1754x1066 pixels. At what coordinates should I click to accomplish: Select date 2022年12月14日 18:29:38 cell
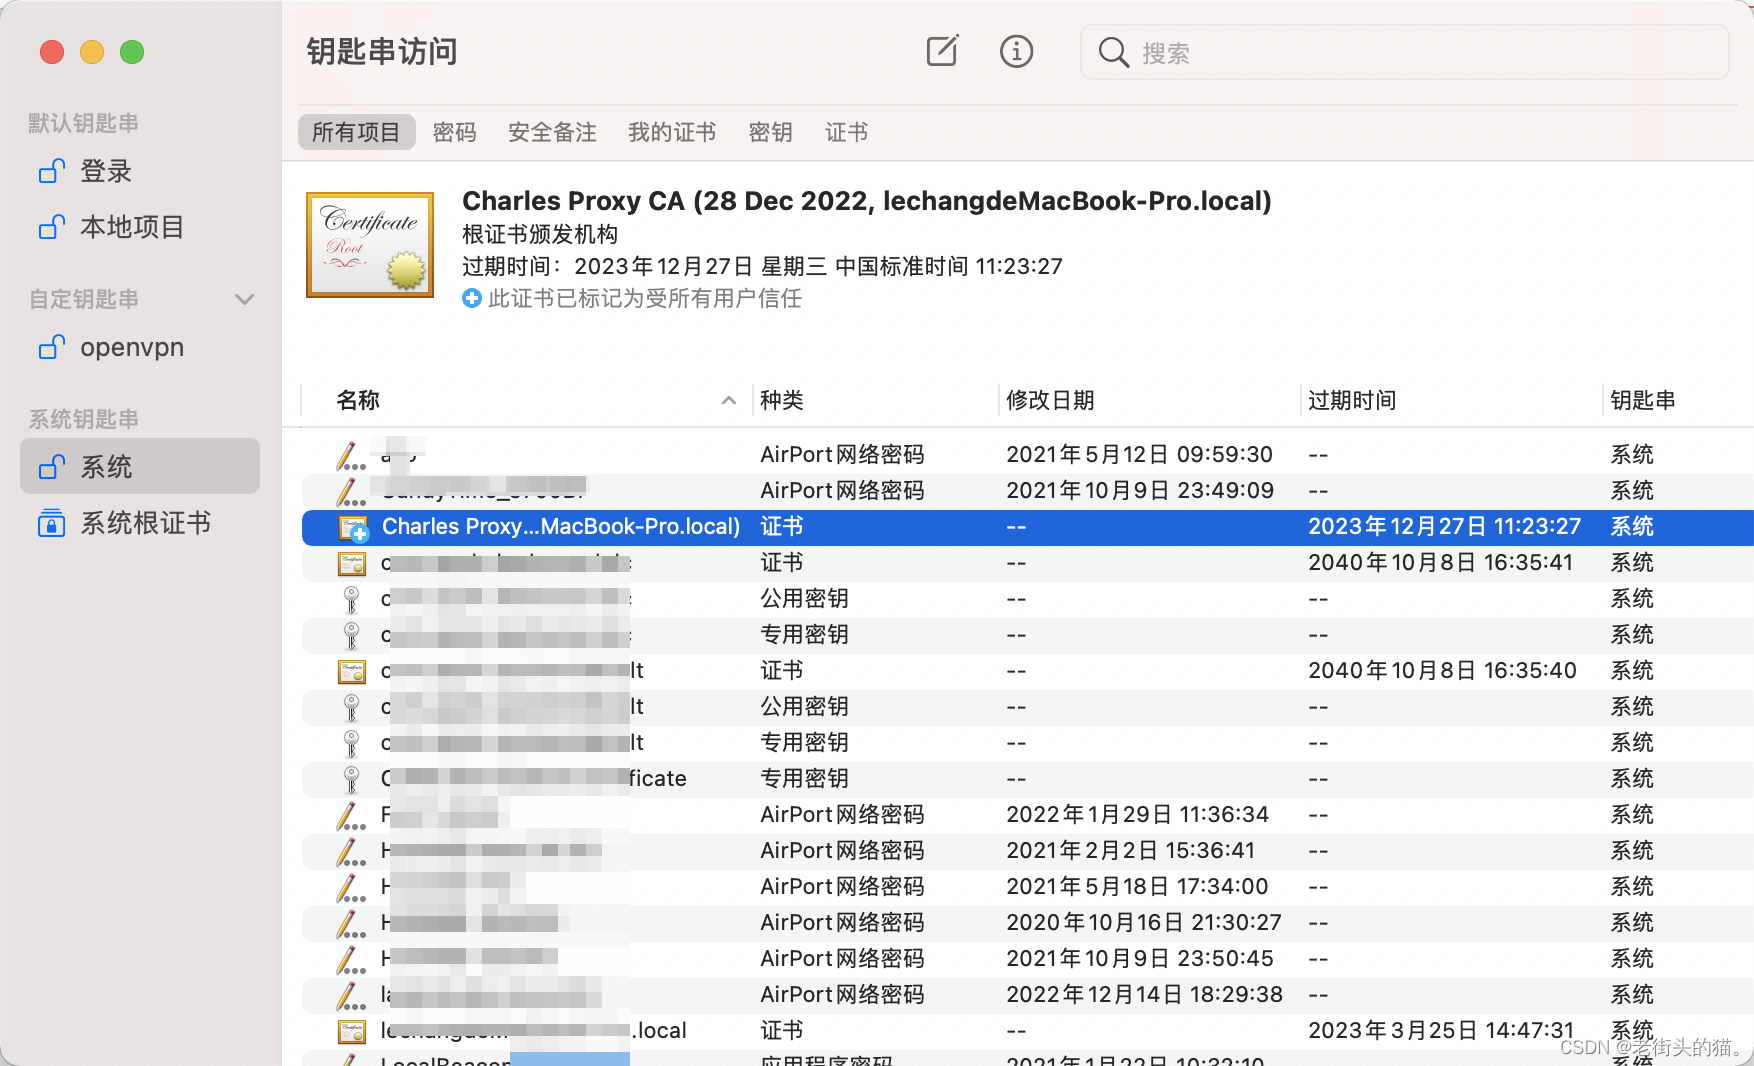click(1144, 995)
